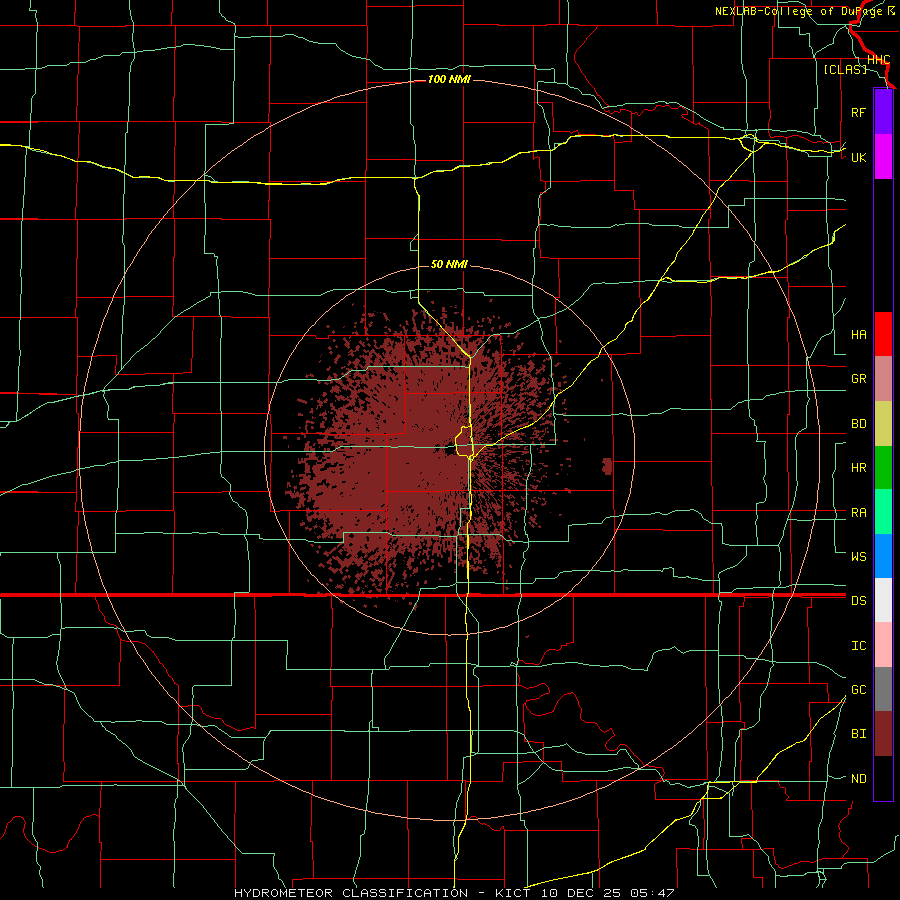
Task: Click the HA red legend swatch
Action: tap(883, 334)
